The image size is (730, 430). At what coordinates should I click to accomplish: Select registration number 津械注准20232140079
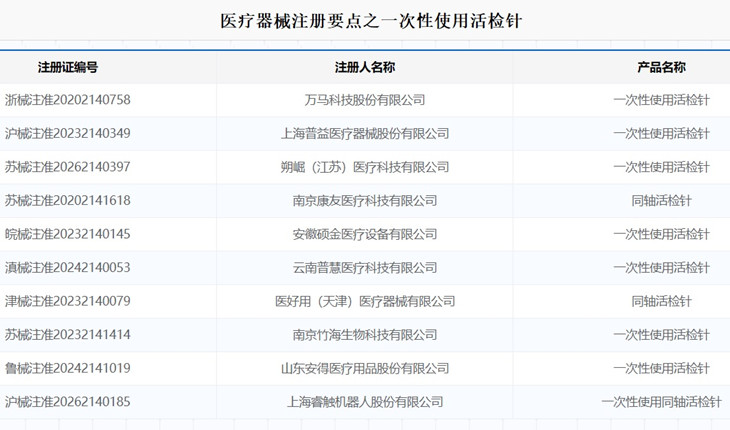pyautogui.click(x=68, y=301)
